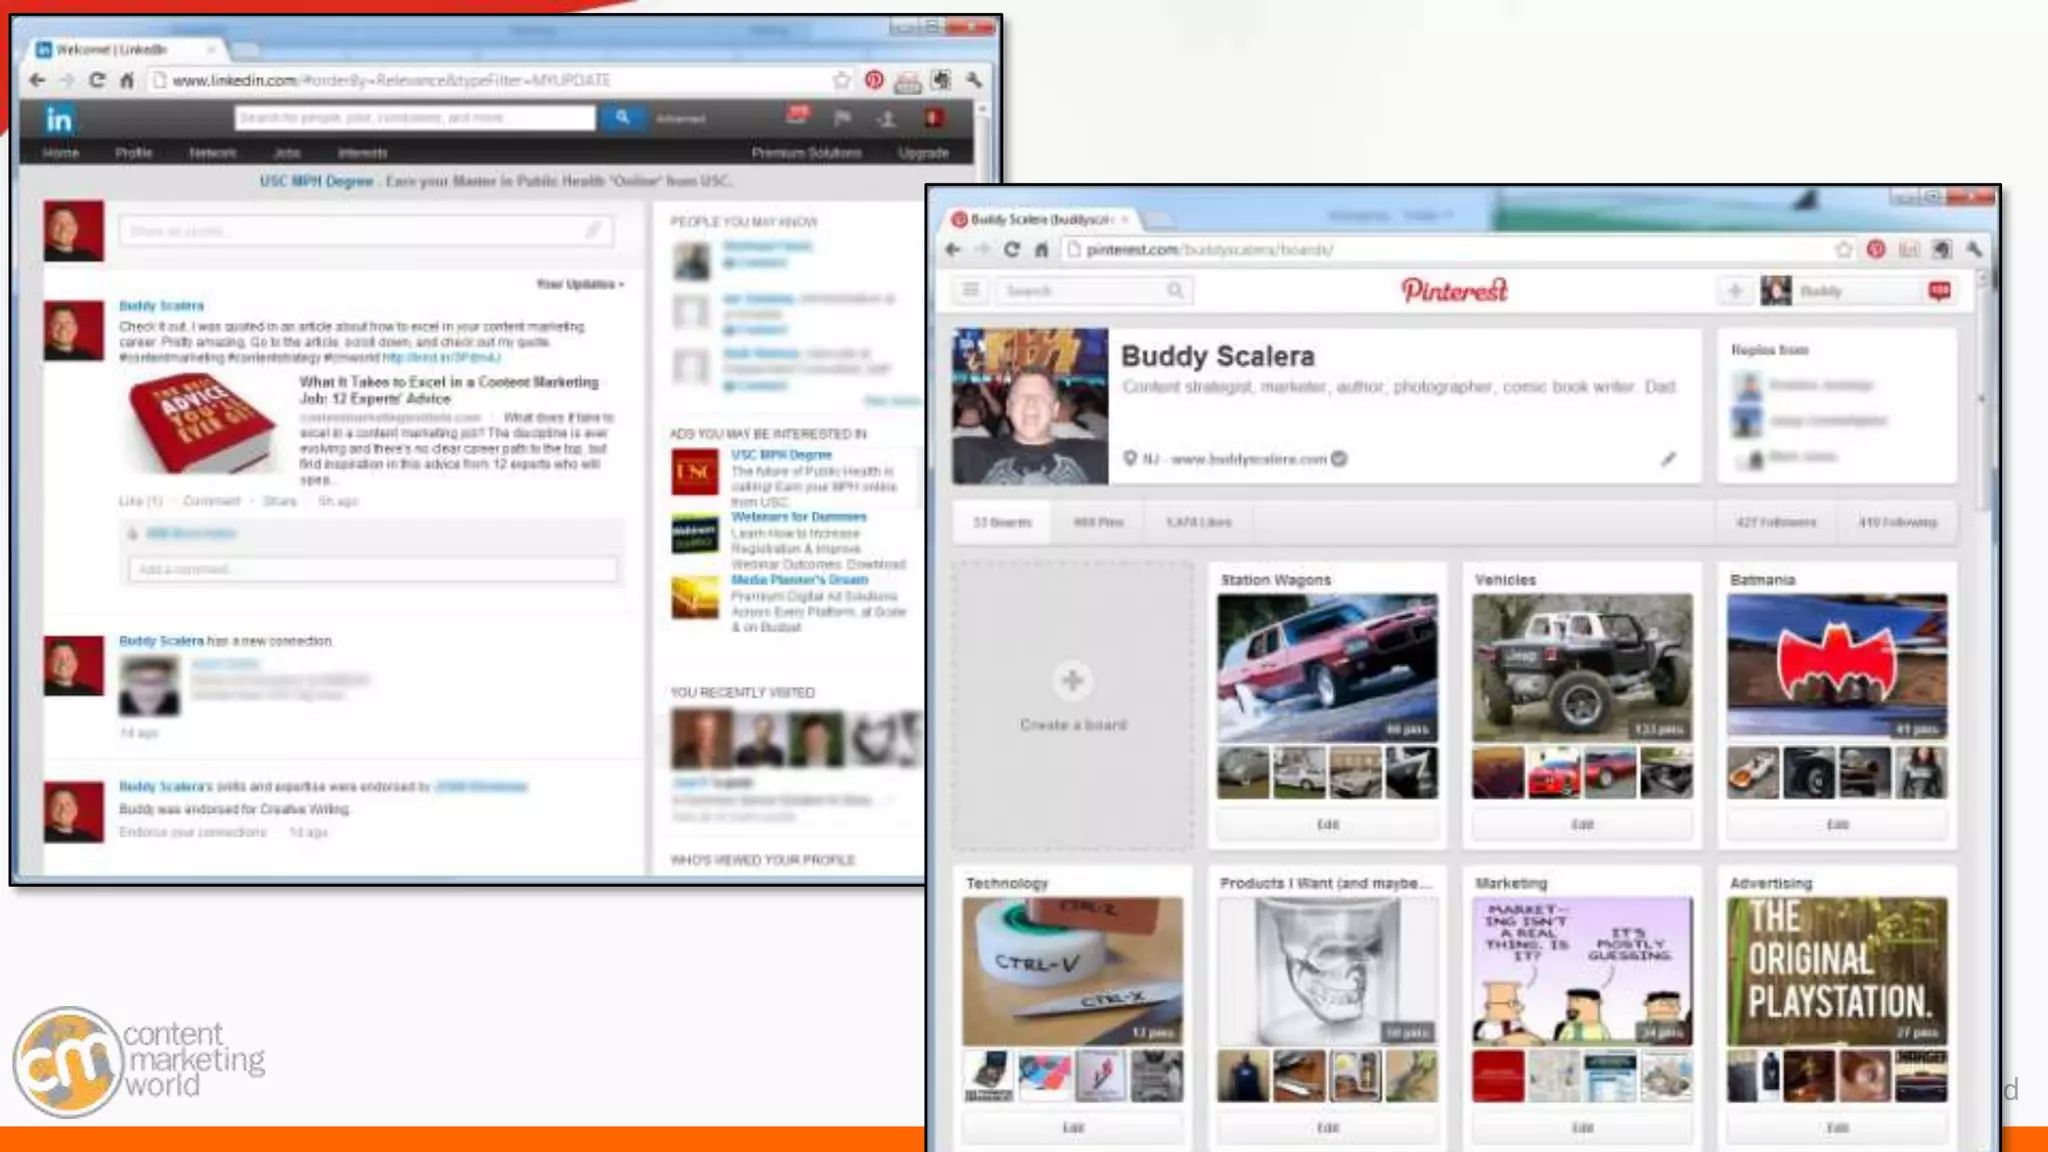Click the LinkedIn add connections icon

click(886, 119)
